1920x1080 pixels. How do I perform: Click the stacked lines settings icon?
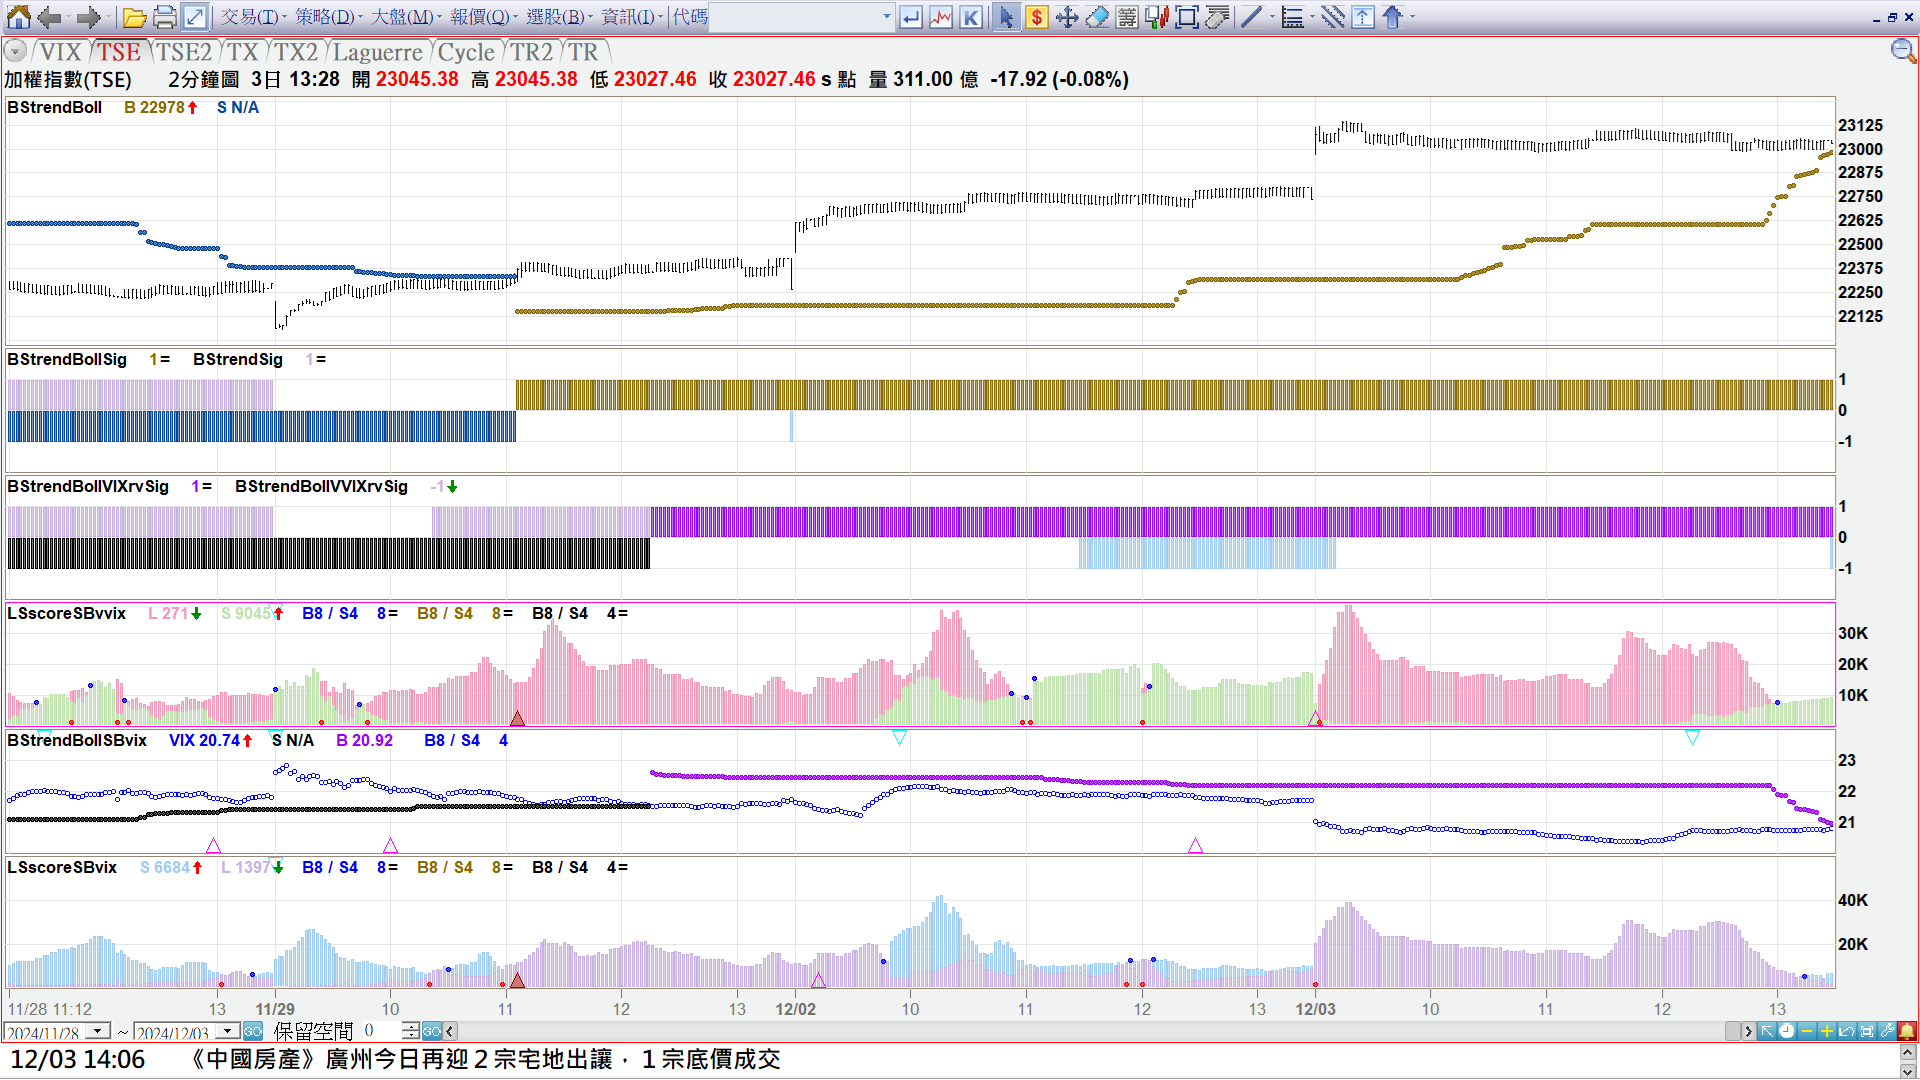tap(1127, 17)
